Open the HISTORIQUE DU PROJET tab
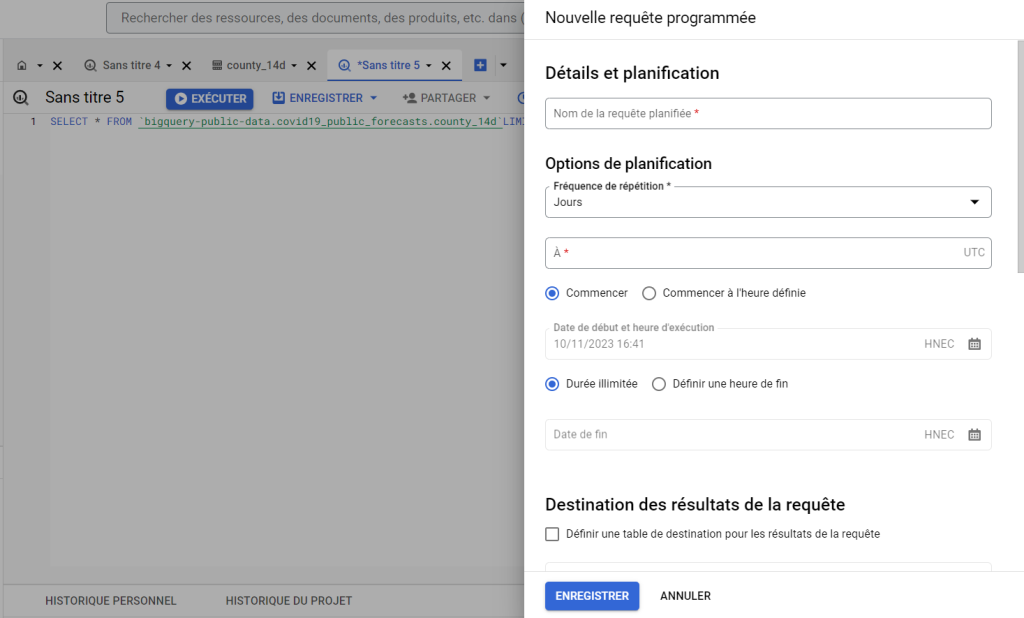The height and width of the screenshot is (618, 1024). point(288,601)
